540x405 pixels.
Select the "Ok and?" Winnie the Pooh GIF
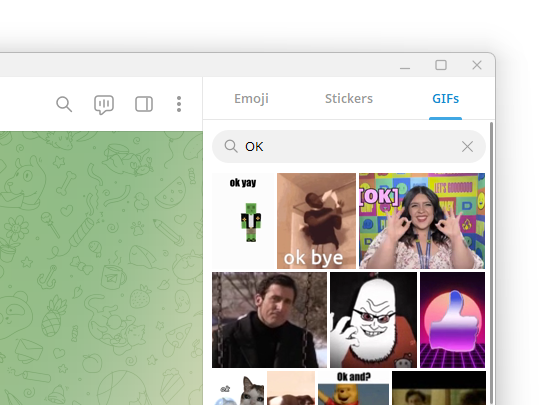pos(353,388)
